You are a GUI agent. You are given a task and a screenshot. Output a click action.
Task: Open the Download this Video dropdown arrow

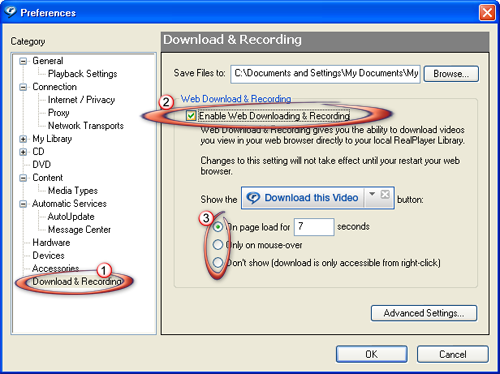click(372, 194)
